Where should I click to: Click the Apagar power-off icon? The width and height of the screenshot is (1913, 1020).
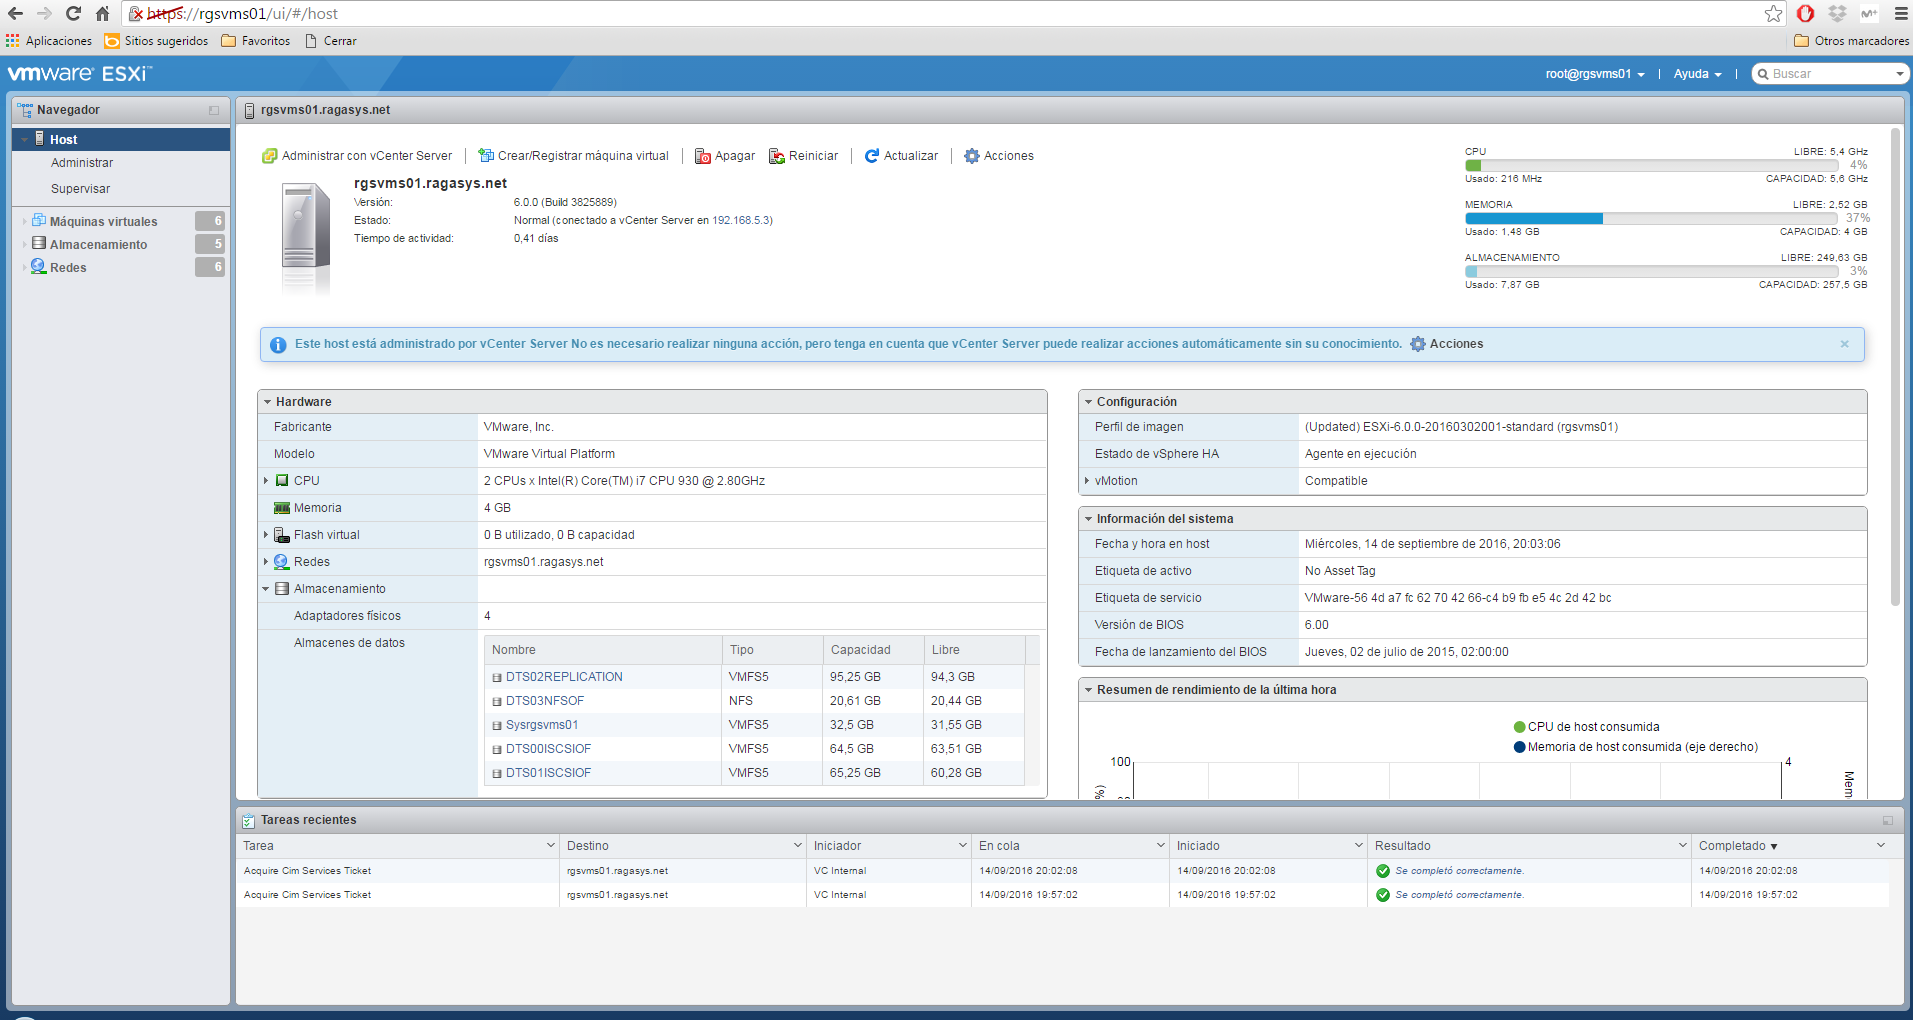coord(703,156)
